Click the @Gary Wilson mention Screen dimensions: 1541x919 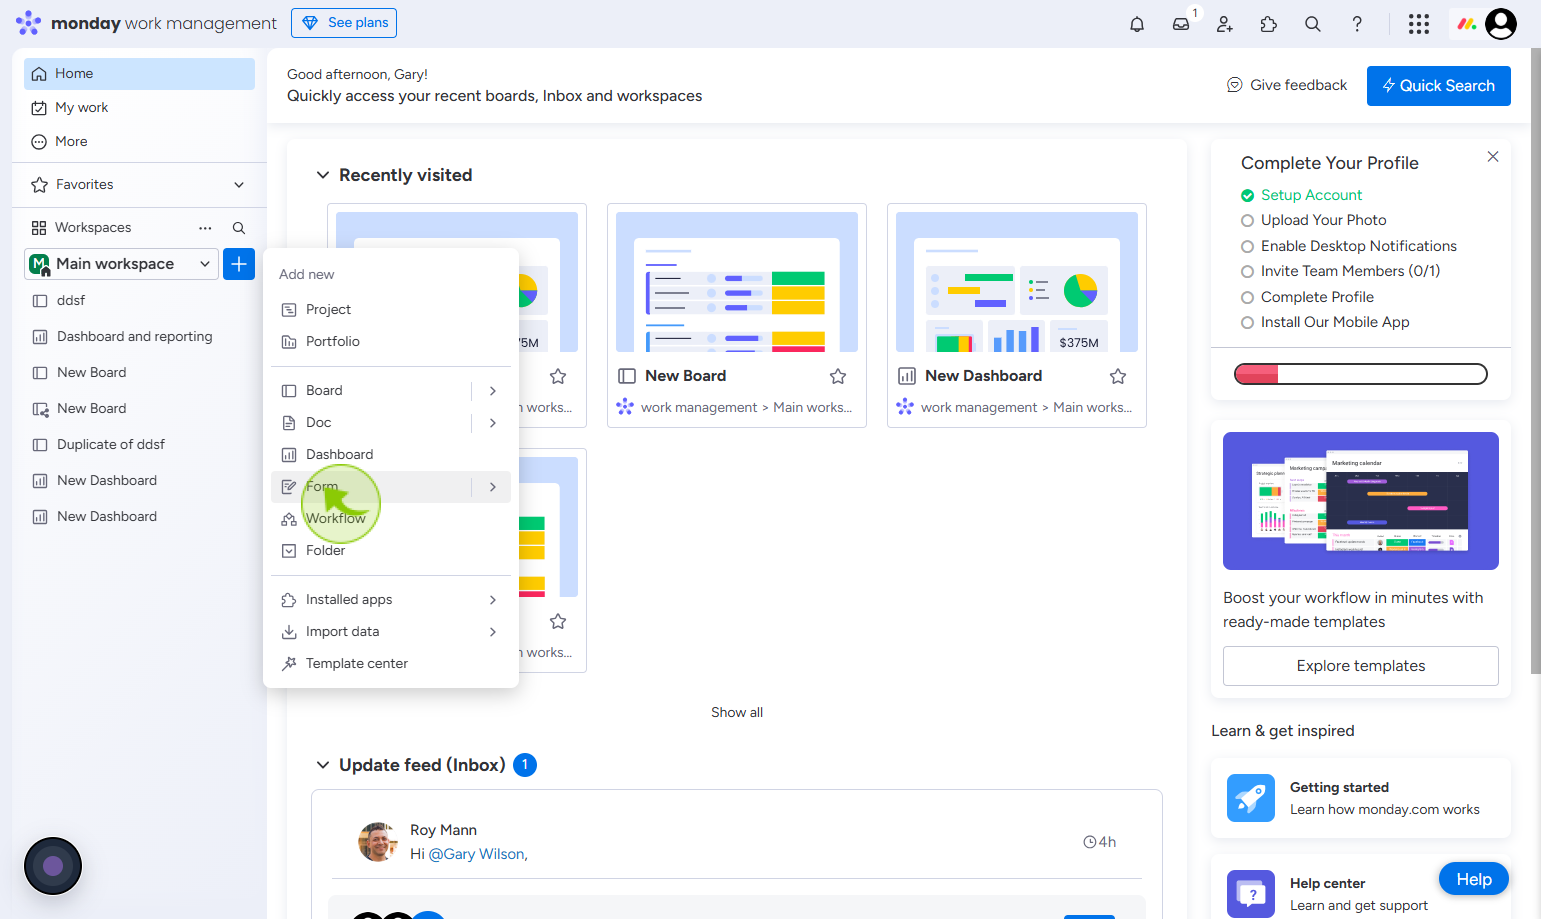pos(478,855)
